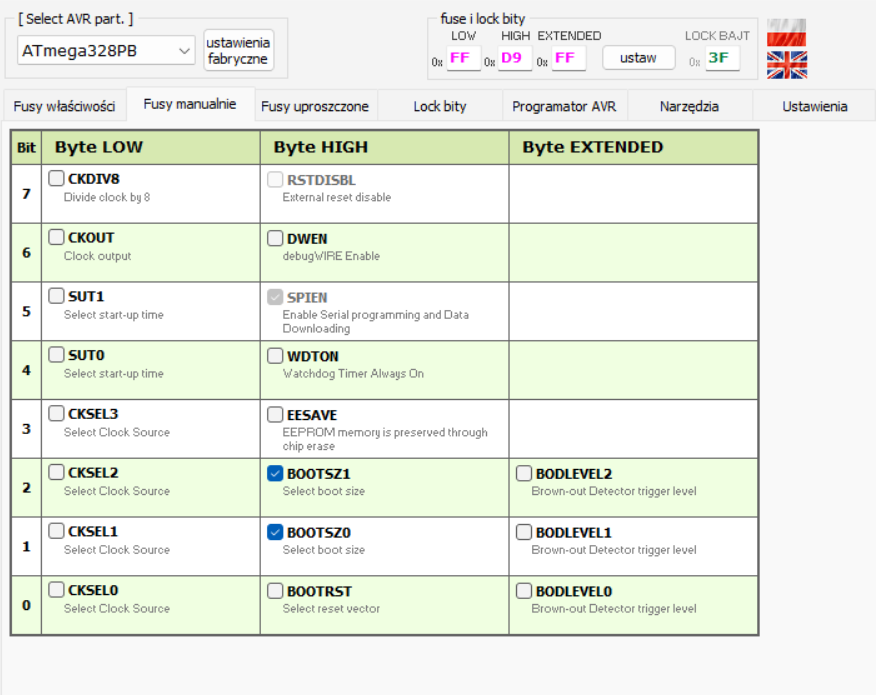
Task: Open the Ustawienia tab
Action: (815, 106)
